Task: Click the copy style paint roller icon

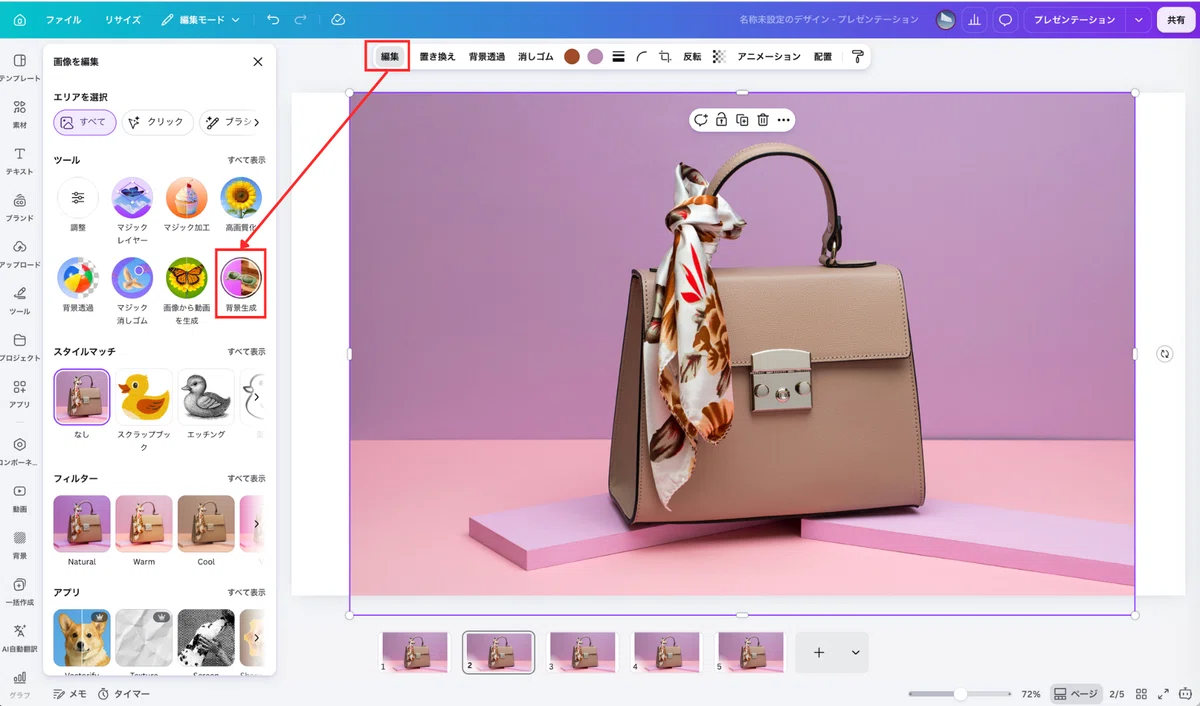Action: click(x=858, y=57)
